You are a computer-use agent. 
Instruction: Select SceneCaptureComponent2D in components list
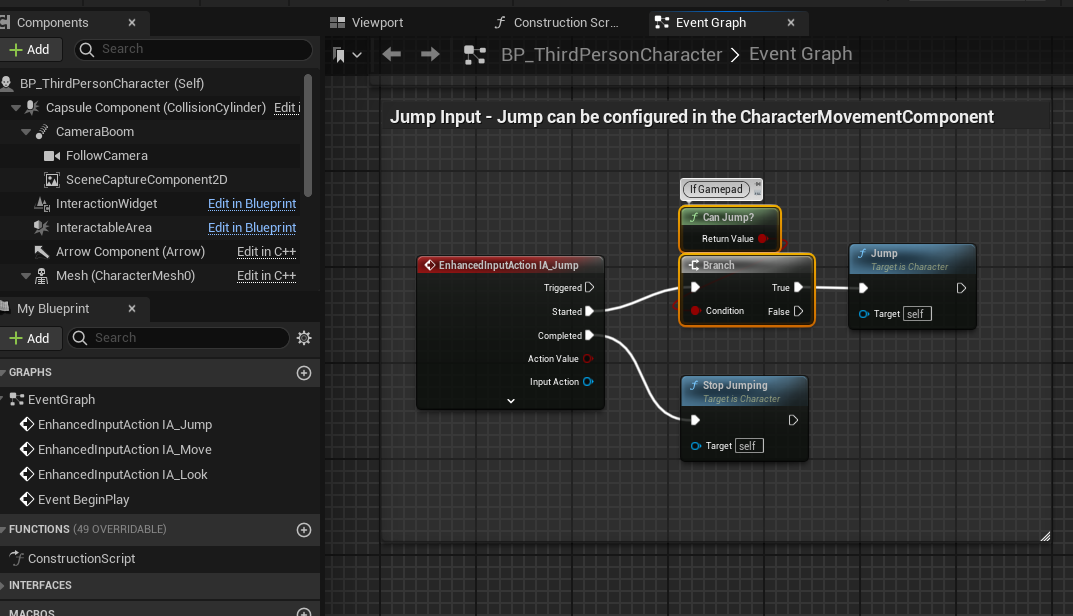(x=146, y=179)
